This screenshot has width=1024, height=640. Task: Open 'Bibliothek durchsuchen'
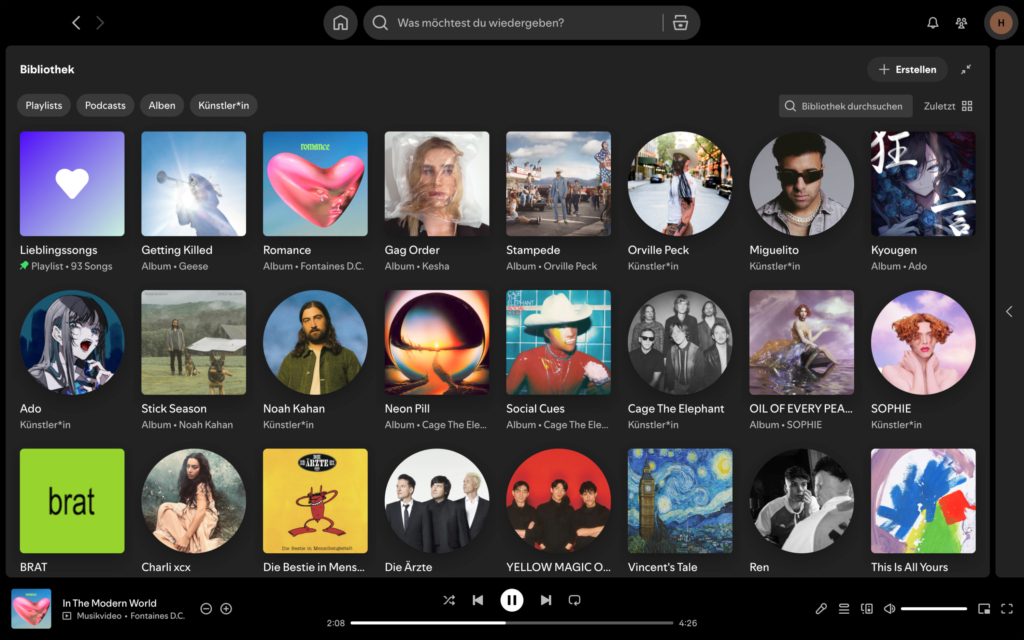point(845,105)
